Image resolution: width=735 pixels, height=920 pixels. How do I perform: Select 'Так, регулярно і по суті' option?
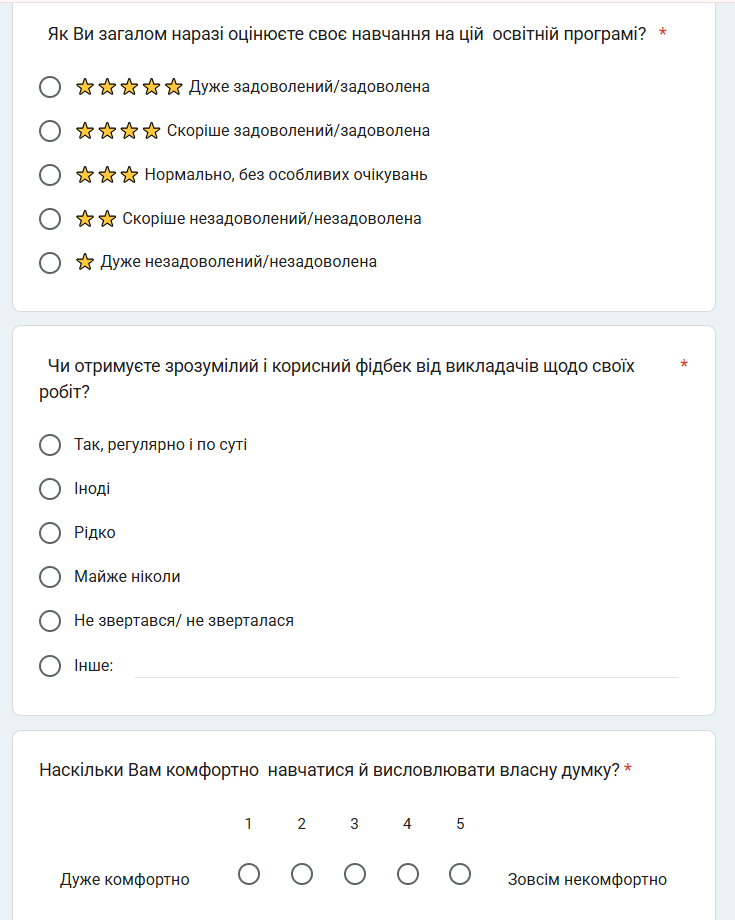[50, 445]
